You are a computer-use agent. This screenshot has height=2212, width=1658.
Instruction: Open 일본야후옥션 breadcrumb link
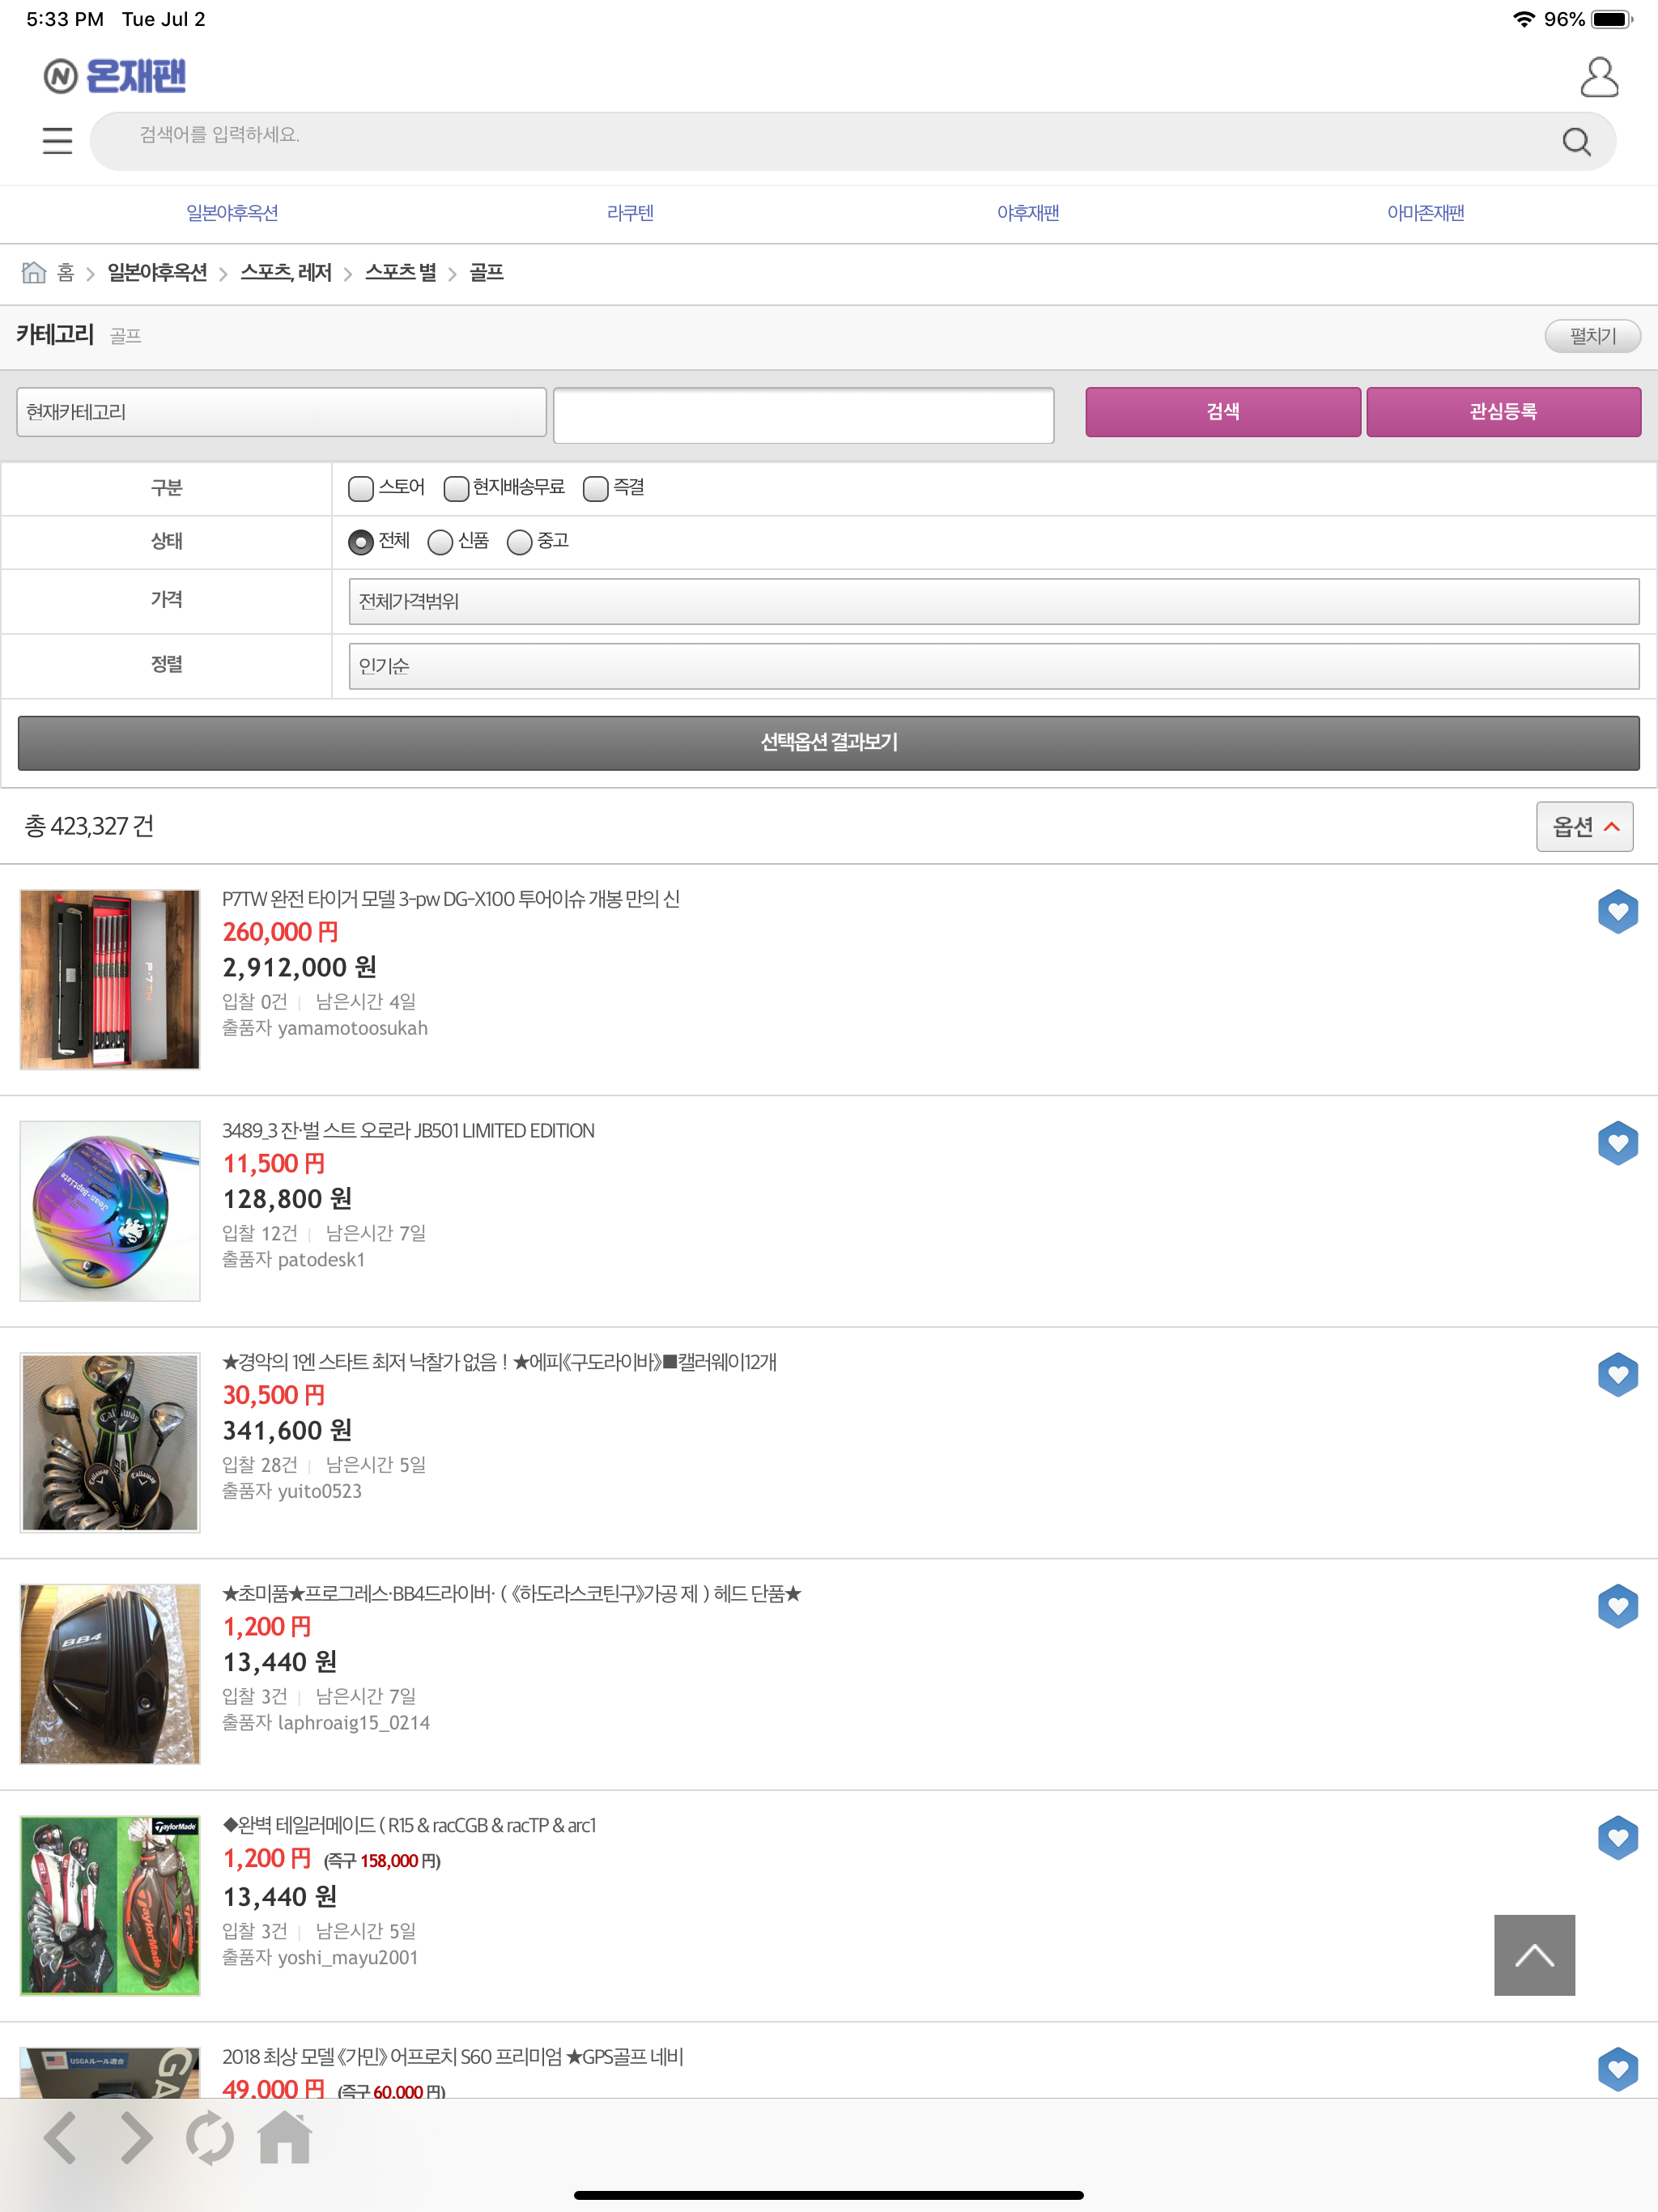point(157,272)
